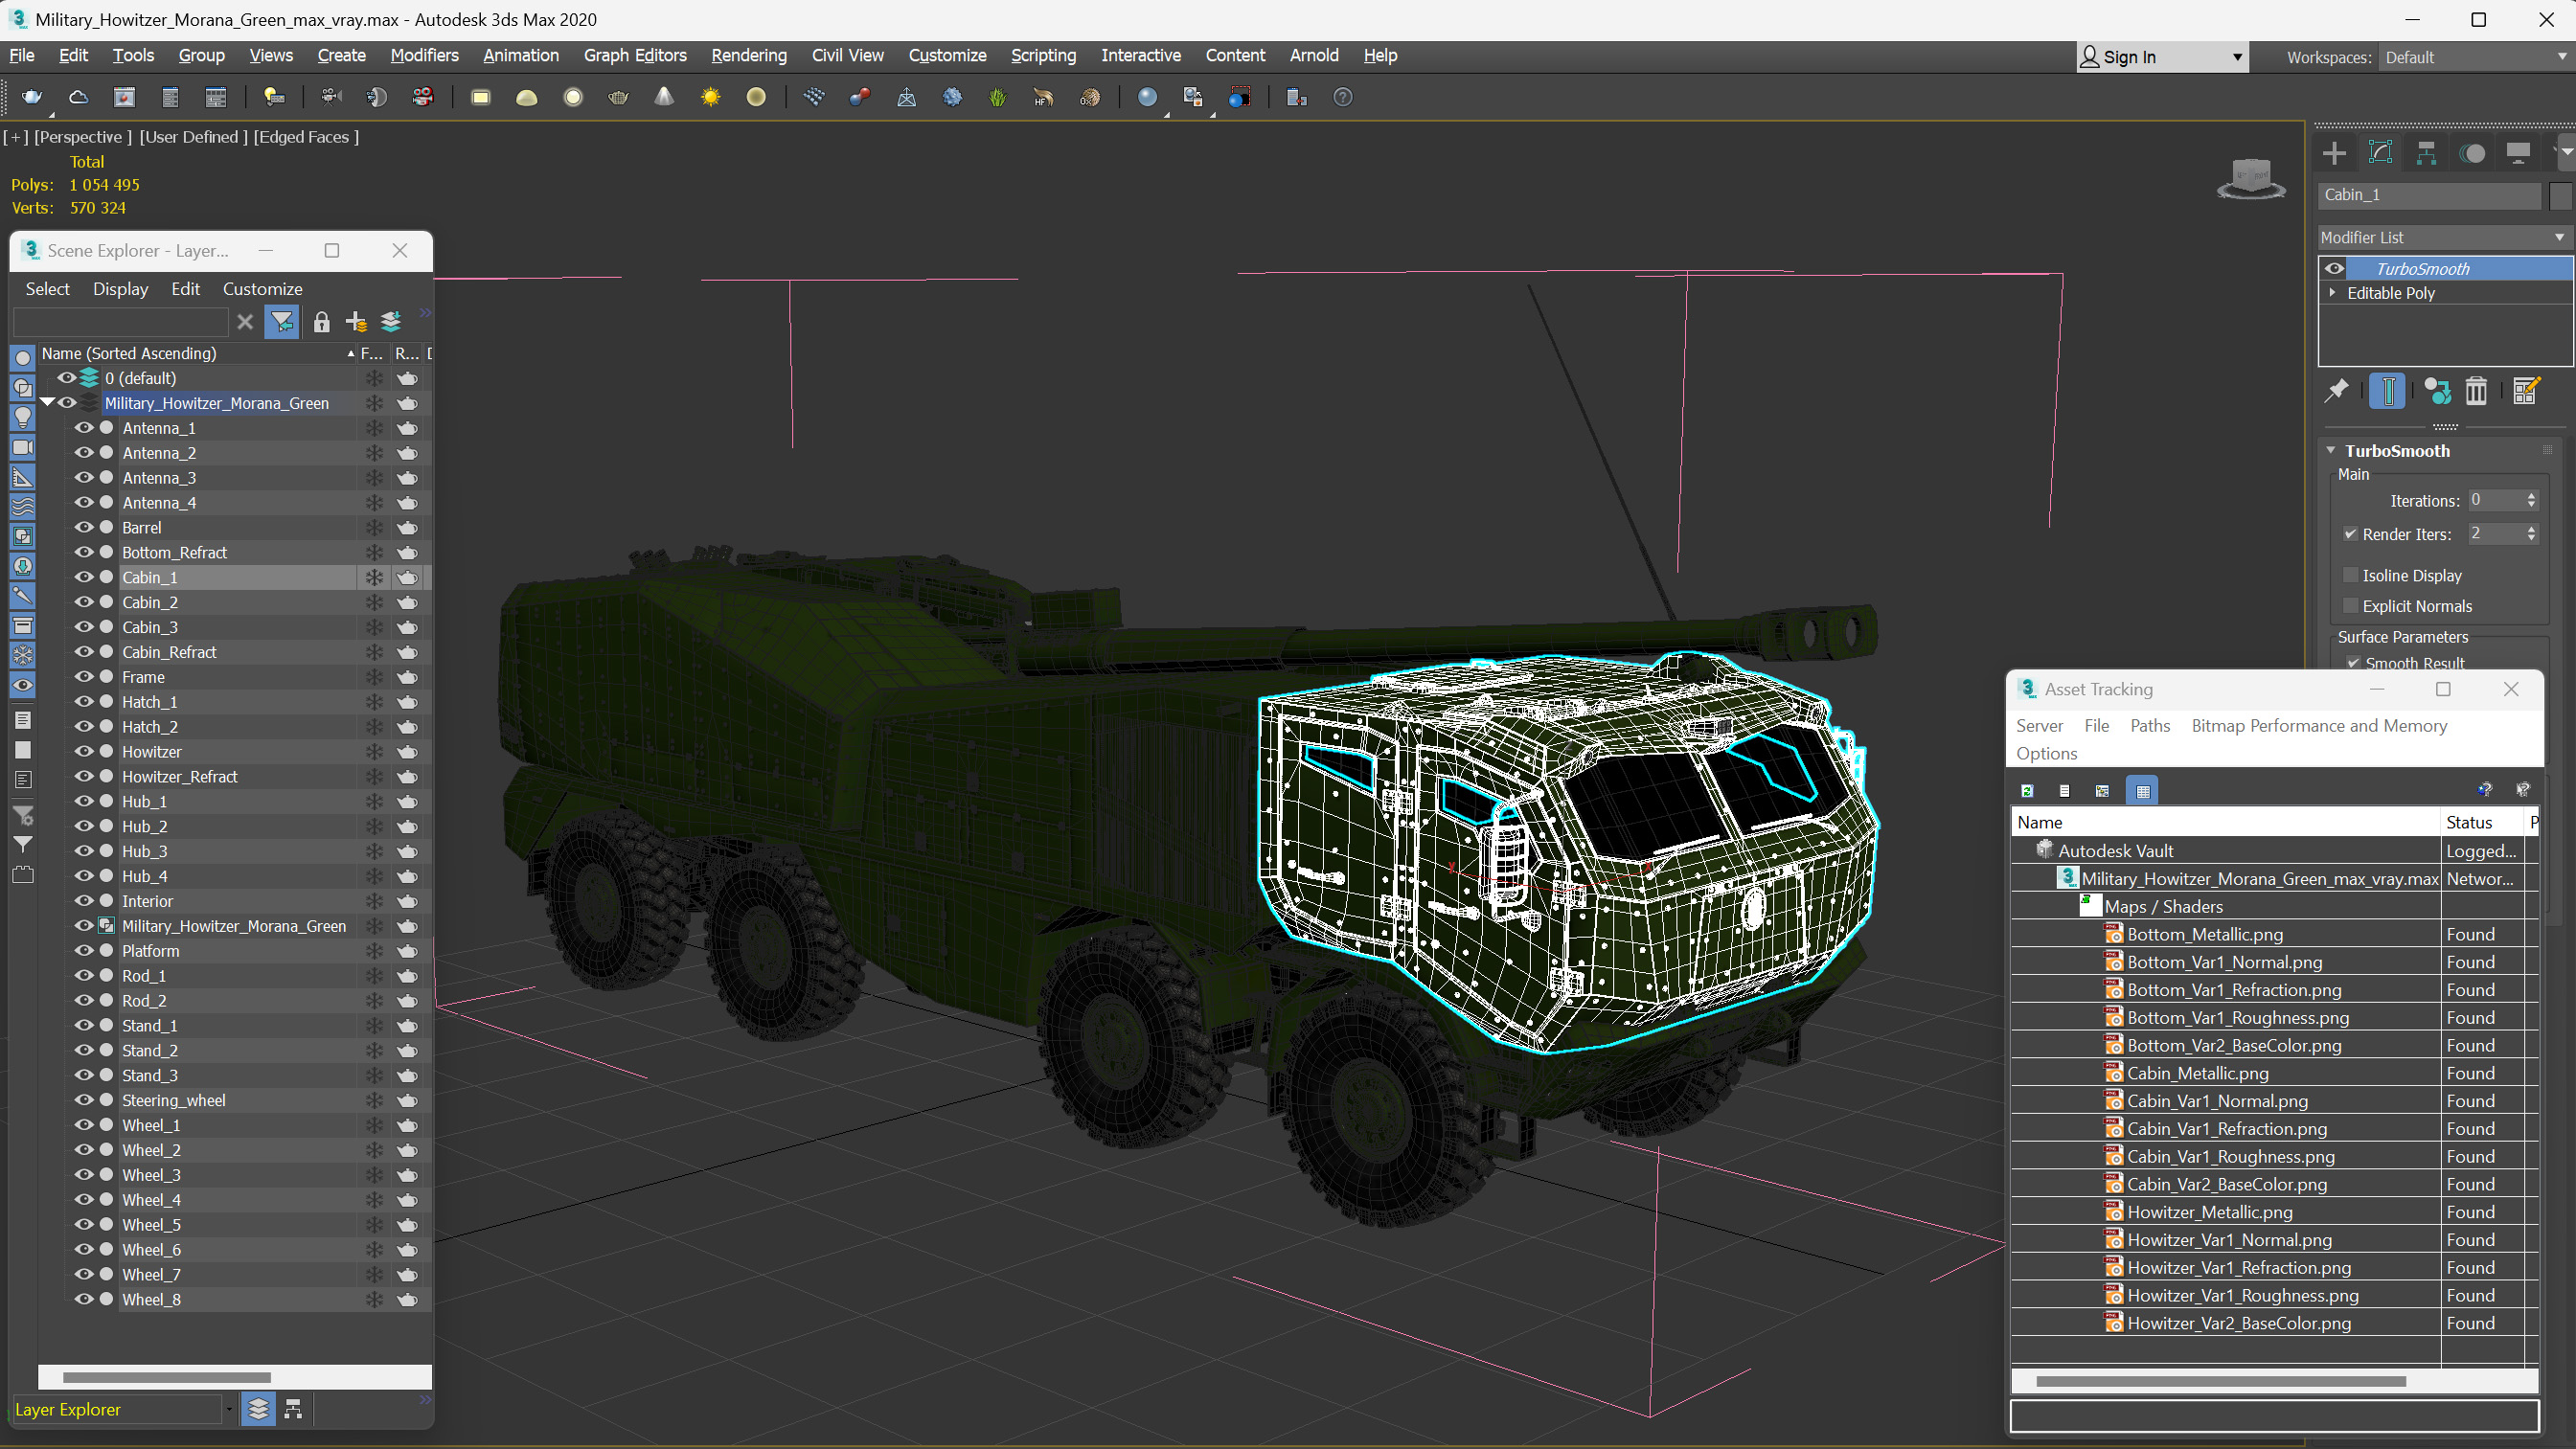Click the add new layer icon in Scene Explorer
Viewport: 2576px width, 1449px height.
click(x=356, y=321)
